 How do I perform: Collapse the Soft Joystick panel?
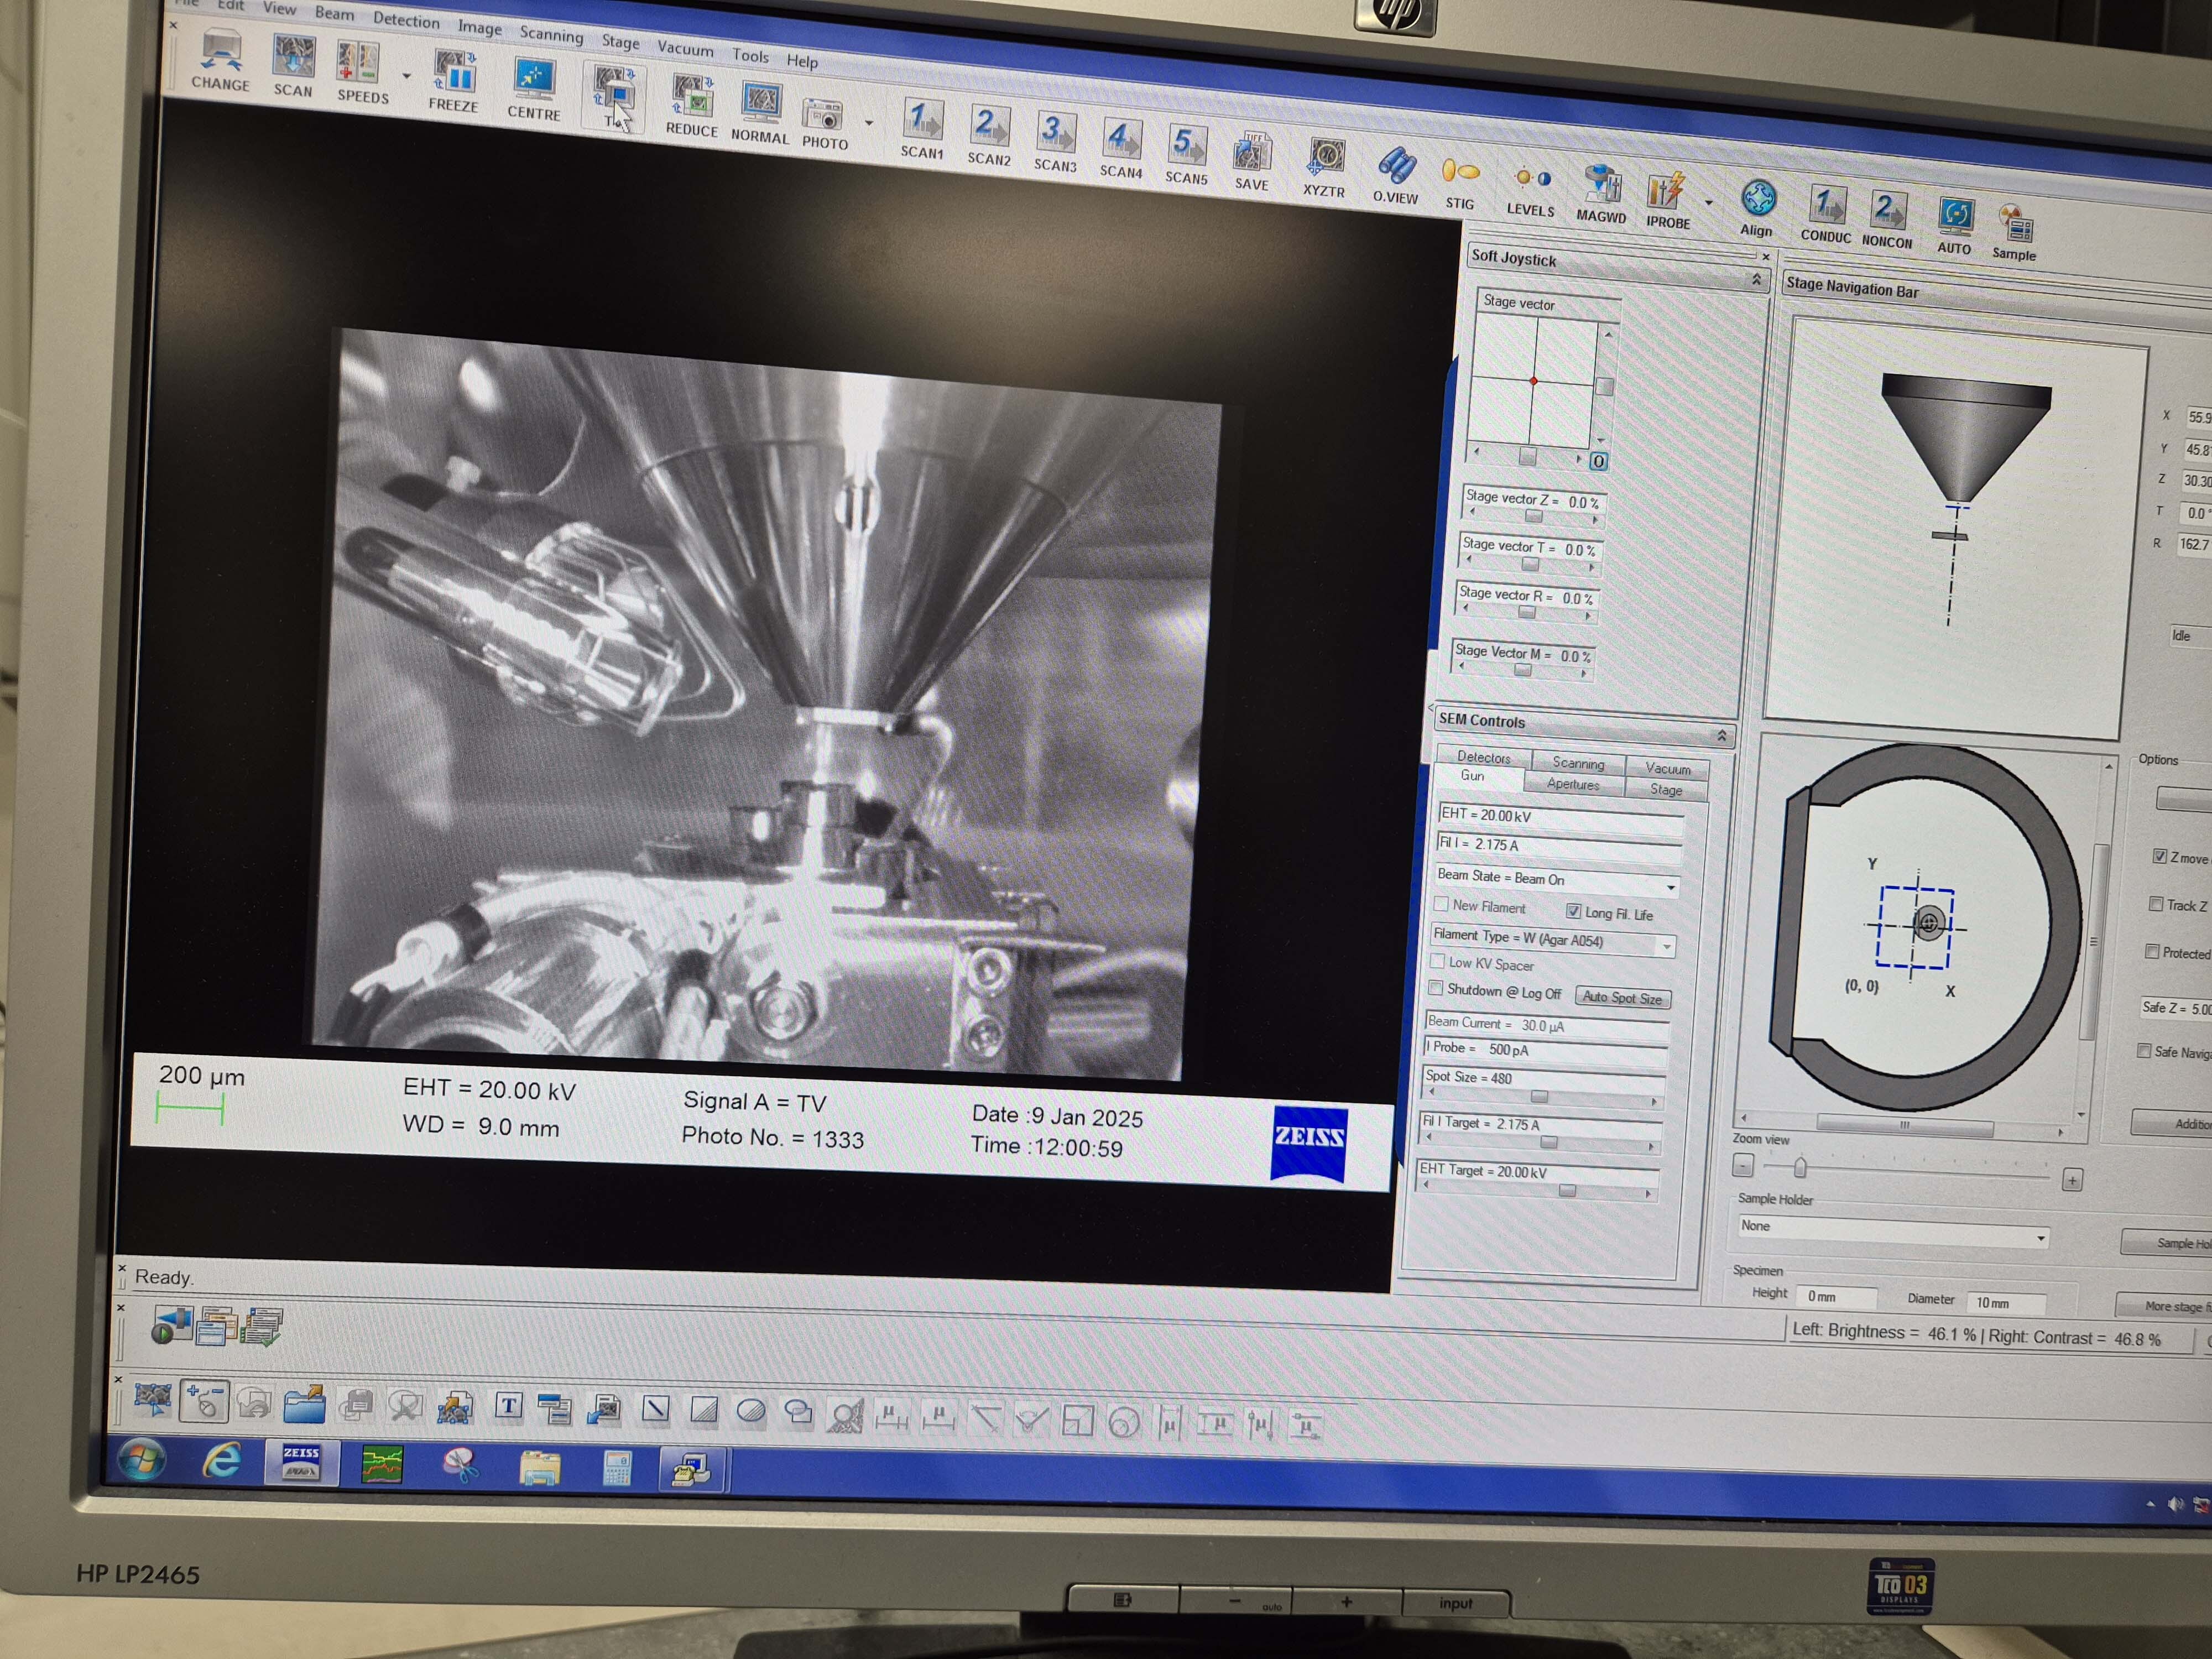1757,280
